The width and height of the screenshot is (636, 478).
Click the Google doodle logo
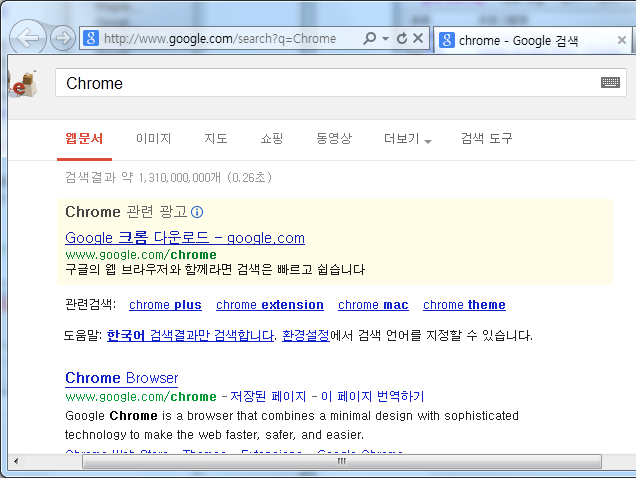pos(23,83)
